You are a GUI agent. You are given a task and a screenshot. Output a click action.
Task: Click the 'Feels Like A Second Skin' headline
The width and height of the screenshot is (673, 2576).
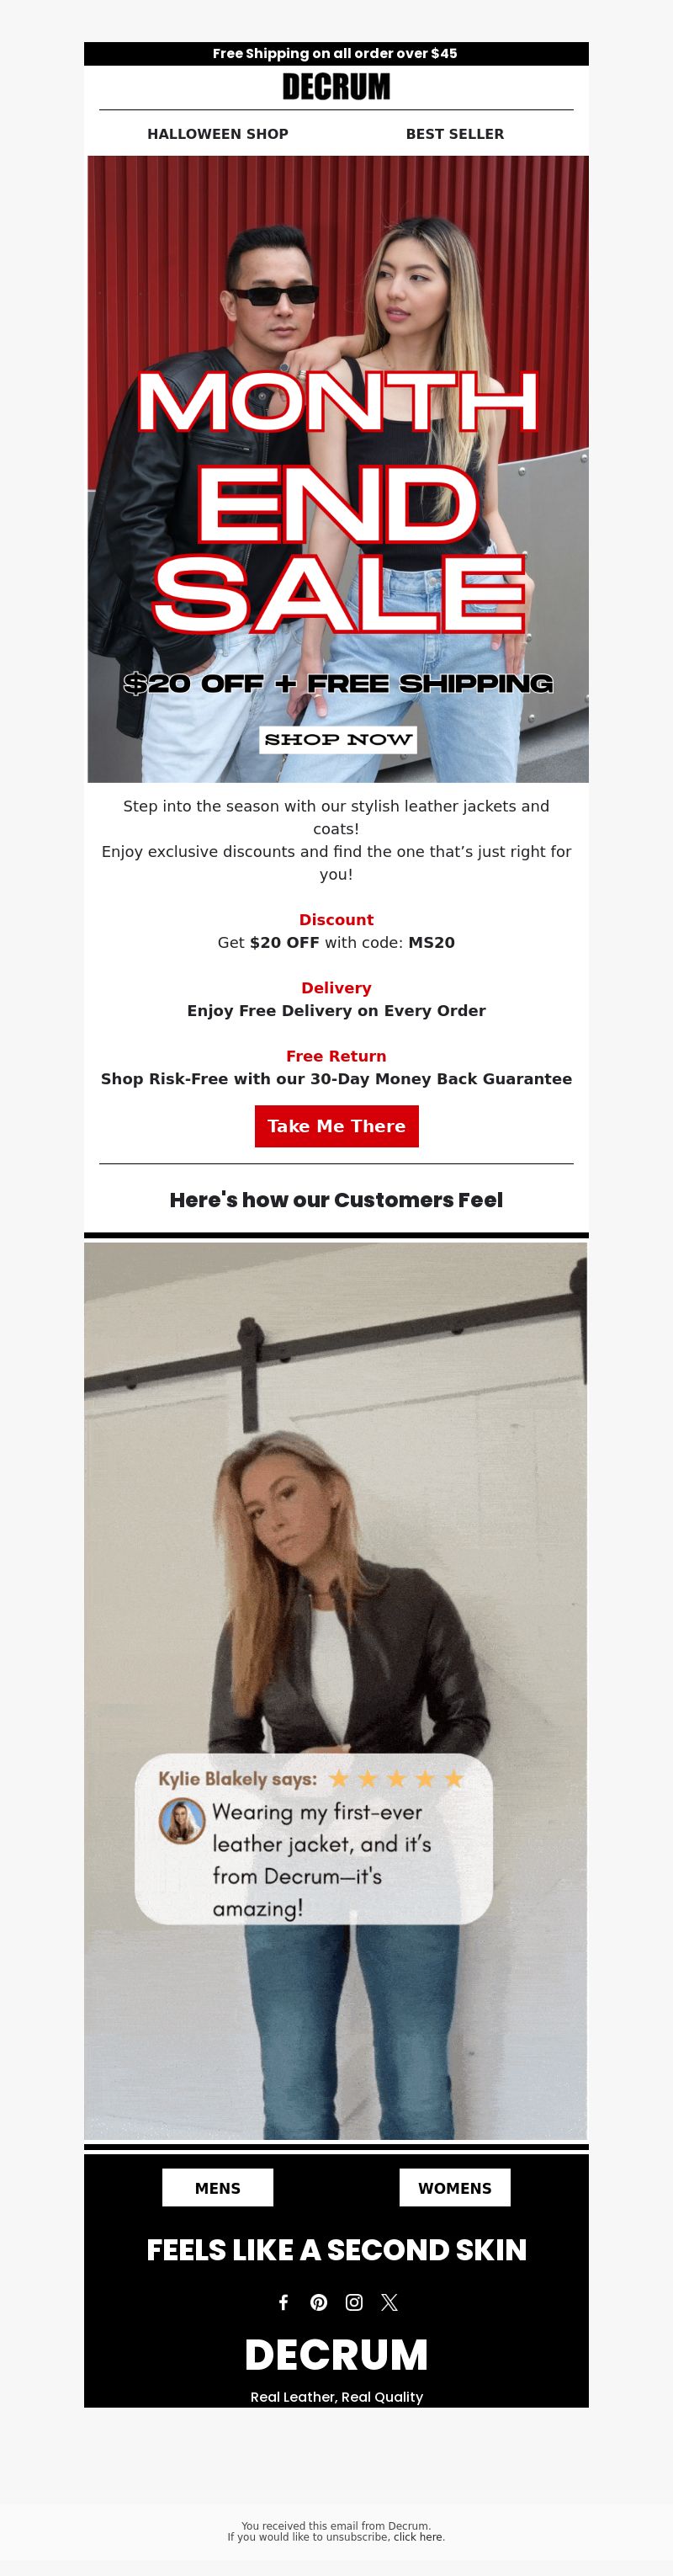coord(336,2250)
